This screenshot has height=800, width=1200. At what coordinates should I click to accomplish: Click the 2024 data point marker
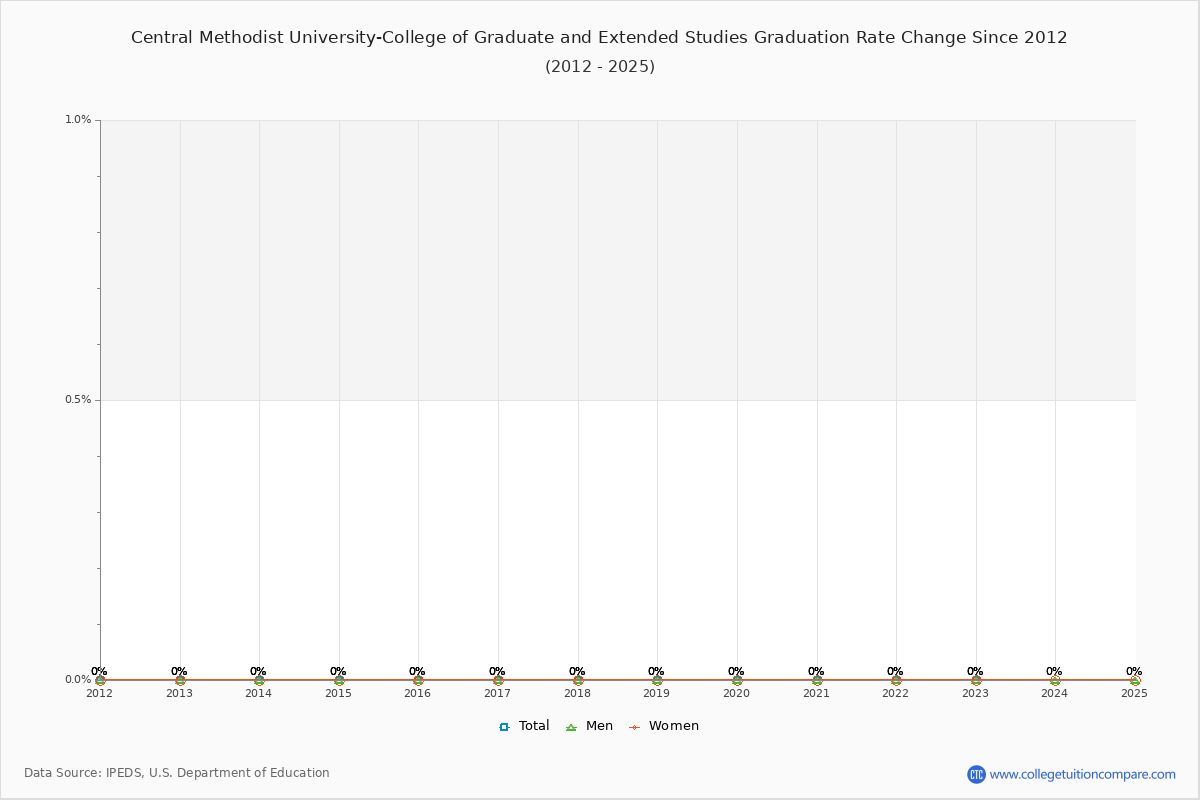1055,680
